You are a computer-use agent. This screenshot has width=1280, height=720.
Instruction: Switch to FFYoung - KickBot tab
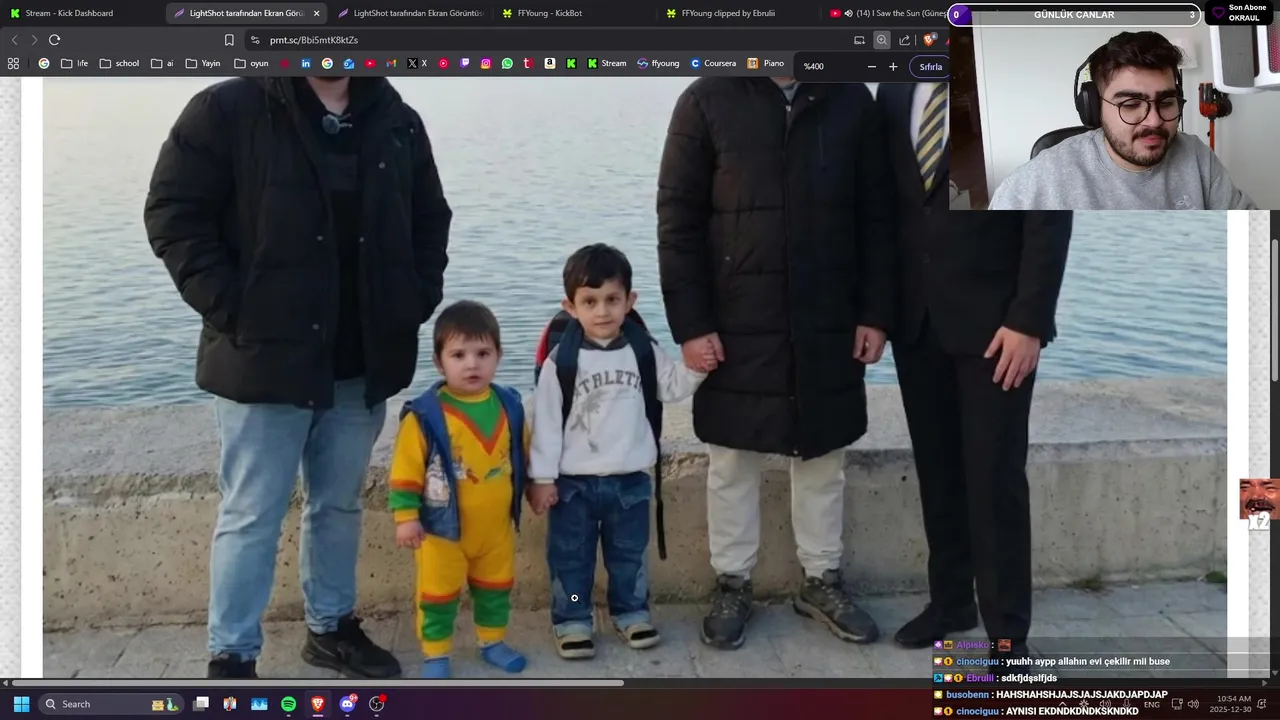(x=575, y=13)
